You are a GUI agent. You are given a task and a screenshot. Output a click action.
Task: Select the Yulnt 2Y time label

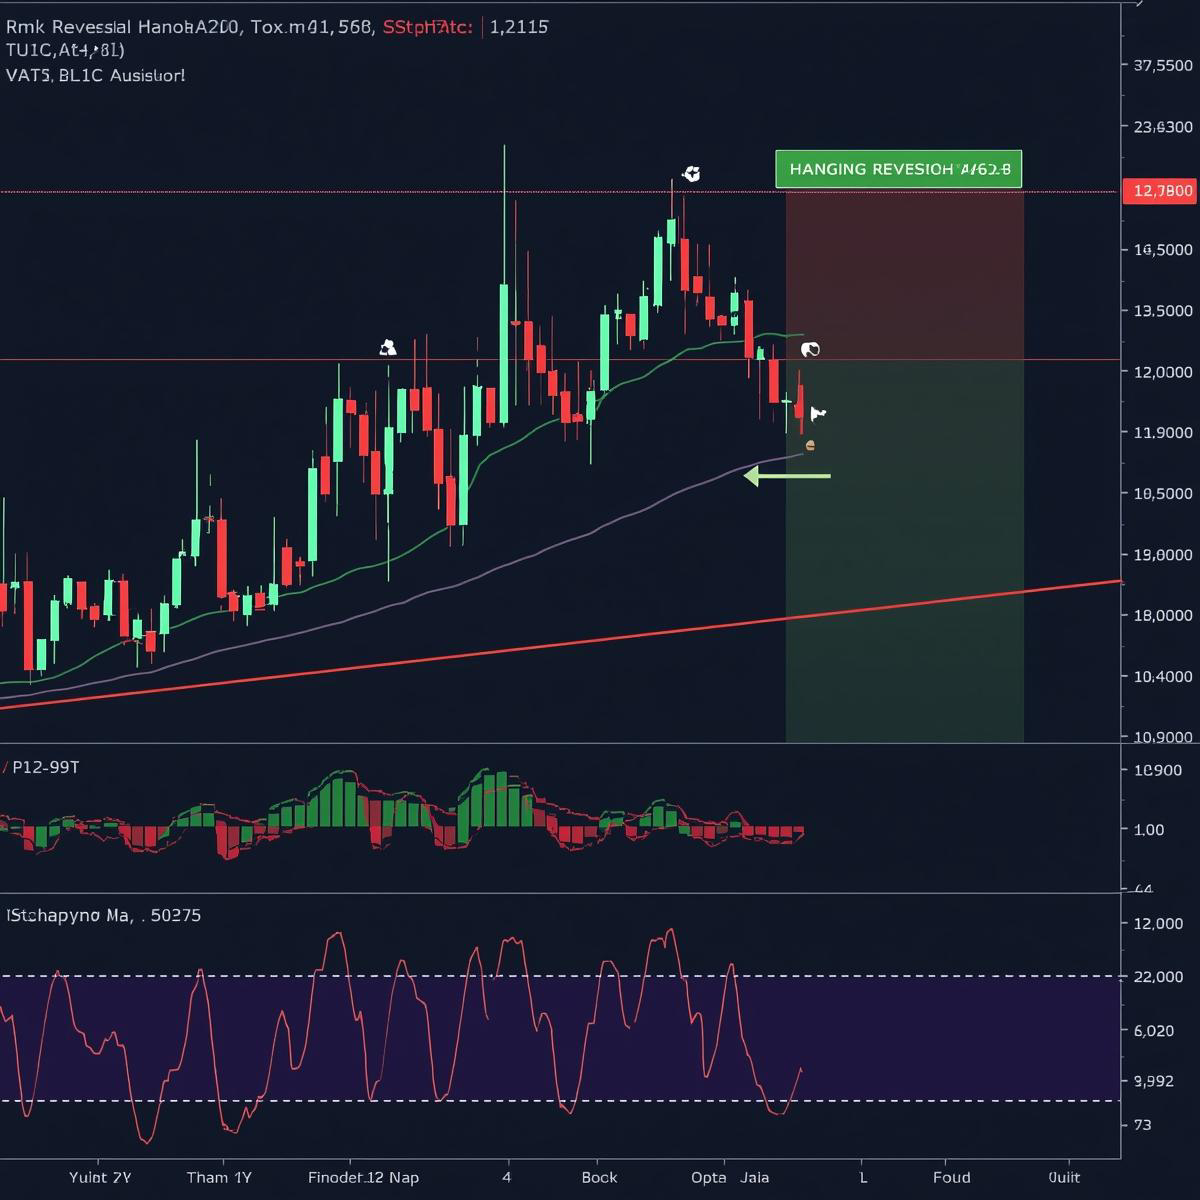click(100, 1177)
